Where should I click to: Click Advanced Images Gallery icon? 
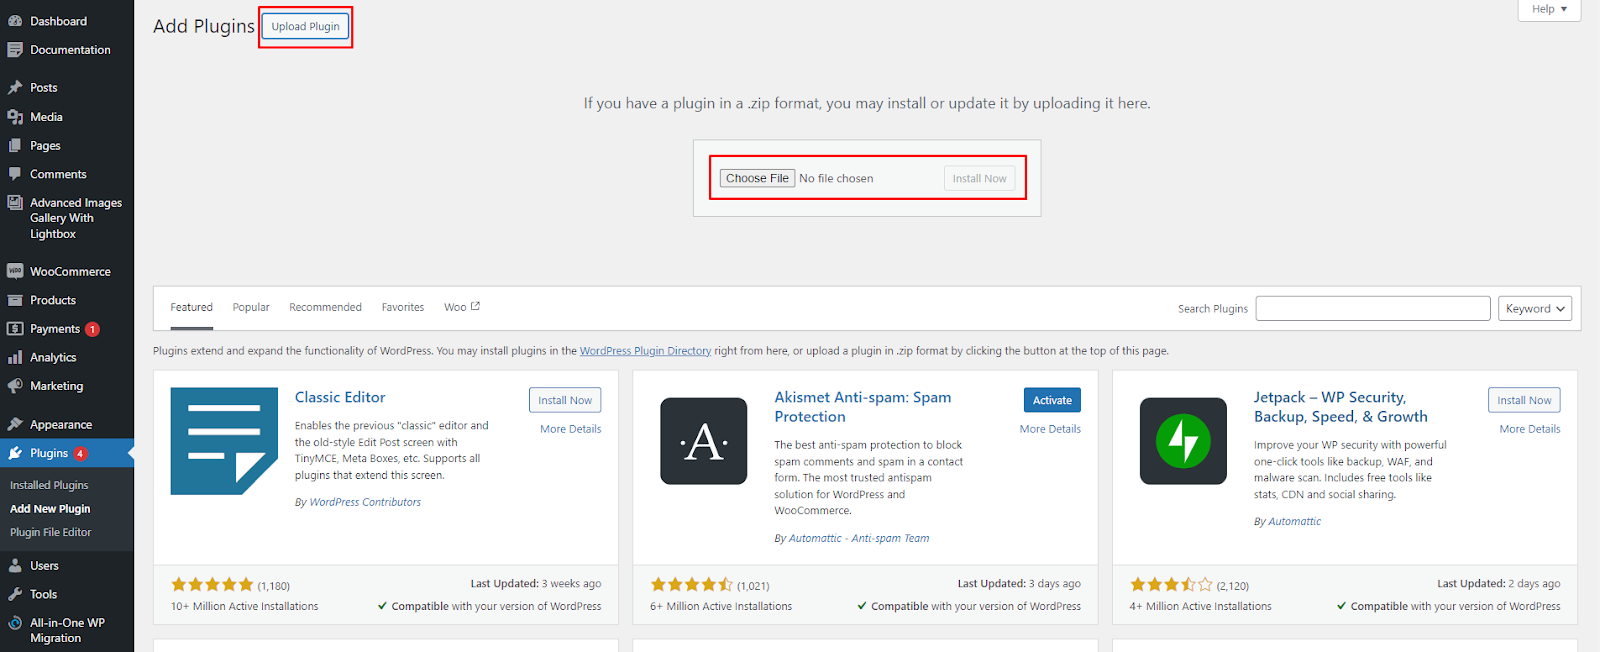pos(15,203)
